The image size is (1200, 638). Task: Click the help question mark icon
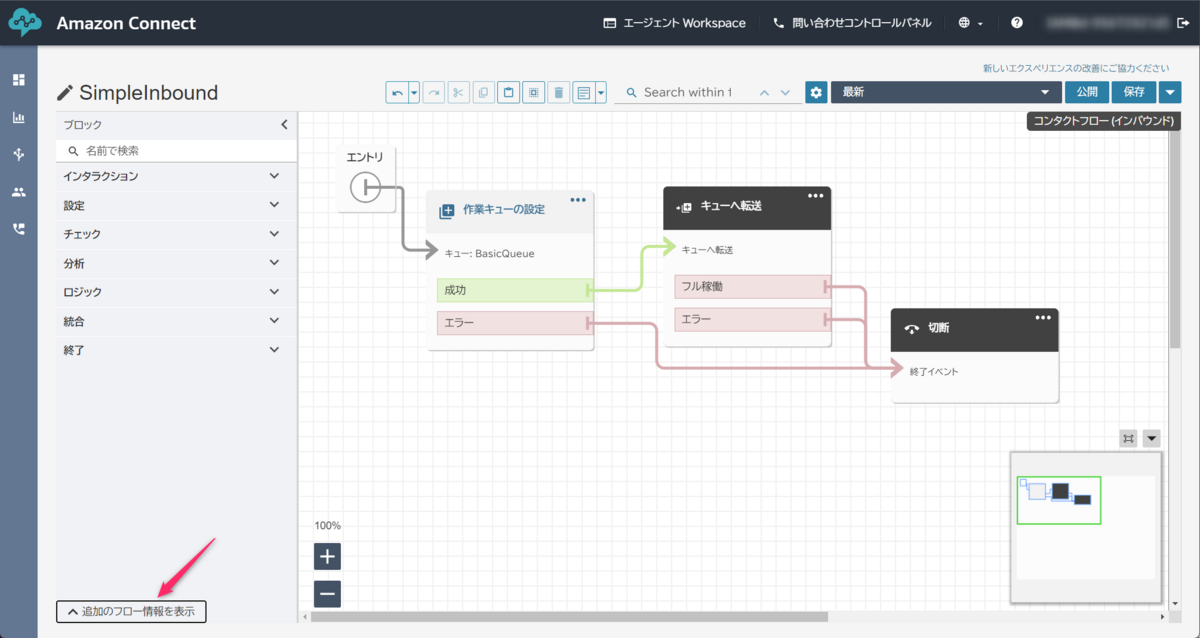1017,23
